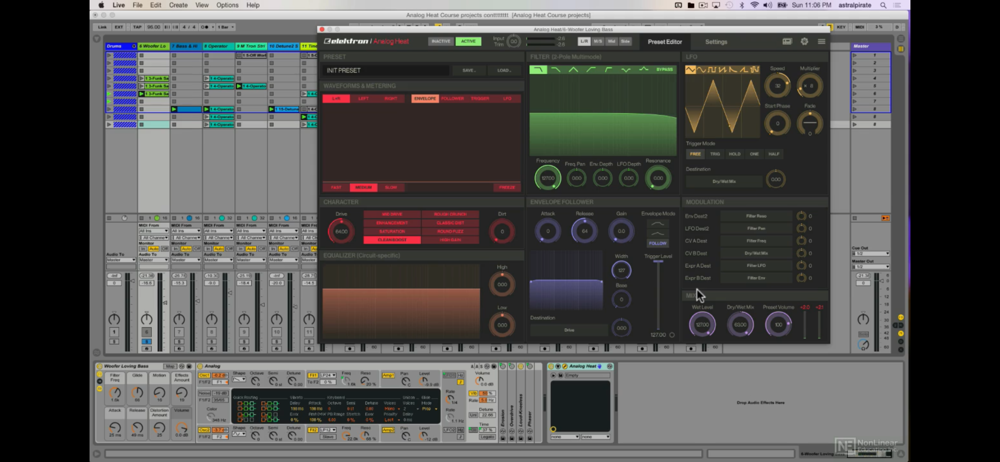Click the Equalizer High knob
The image size is (1000, 462).
502,285
